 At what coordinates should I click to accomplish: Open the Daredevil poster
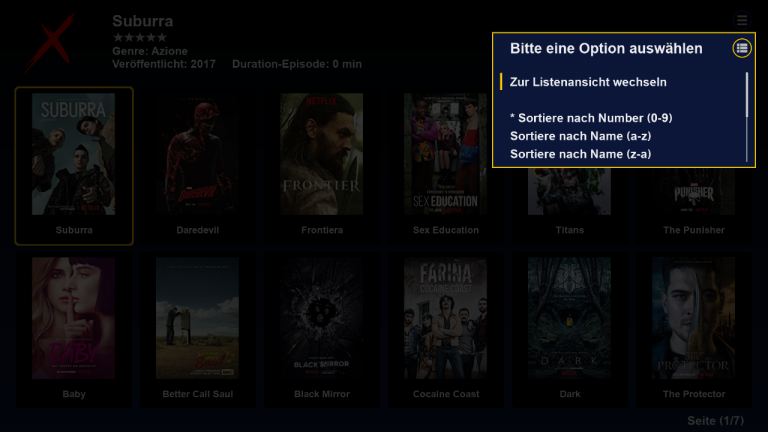coord(197,154)
